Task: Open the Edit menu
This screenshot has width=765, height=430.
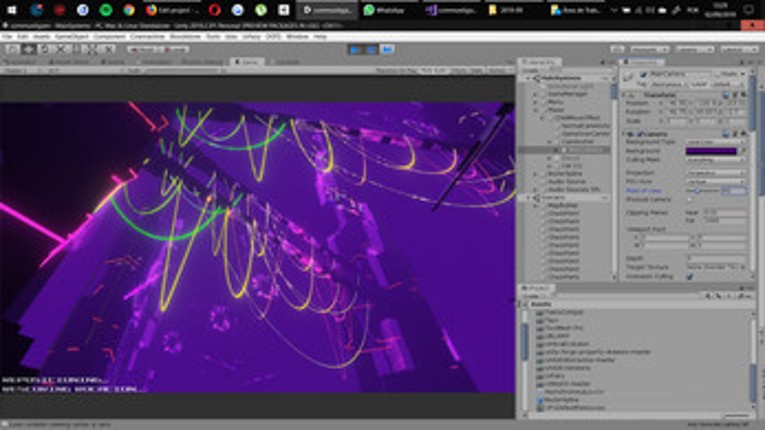Action: 22,37
